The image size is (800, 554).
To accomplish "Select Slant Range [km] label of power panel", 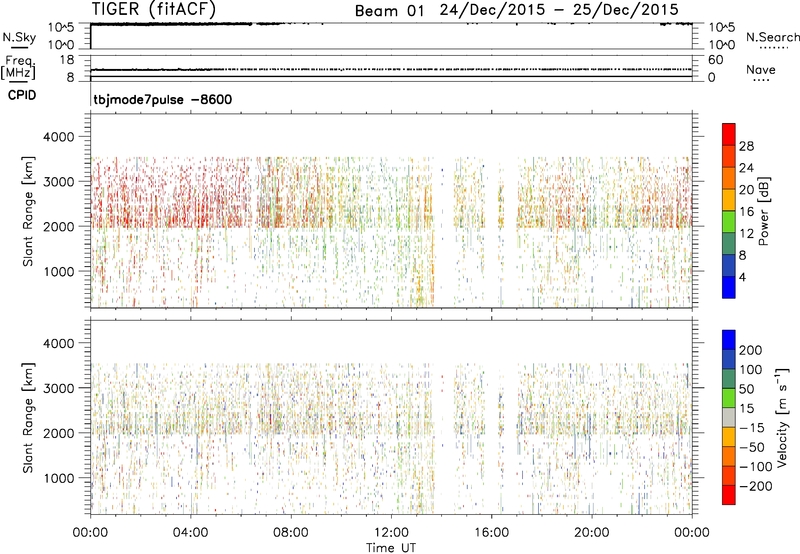I will click(x=28, y=211).
